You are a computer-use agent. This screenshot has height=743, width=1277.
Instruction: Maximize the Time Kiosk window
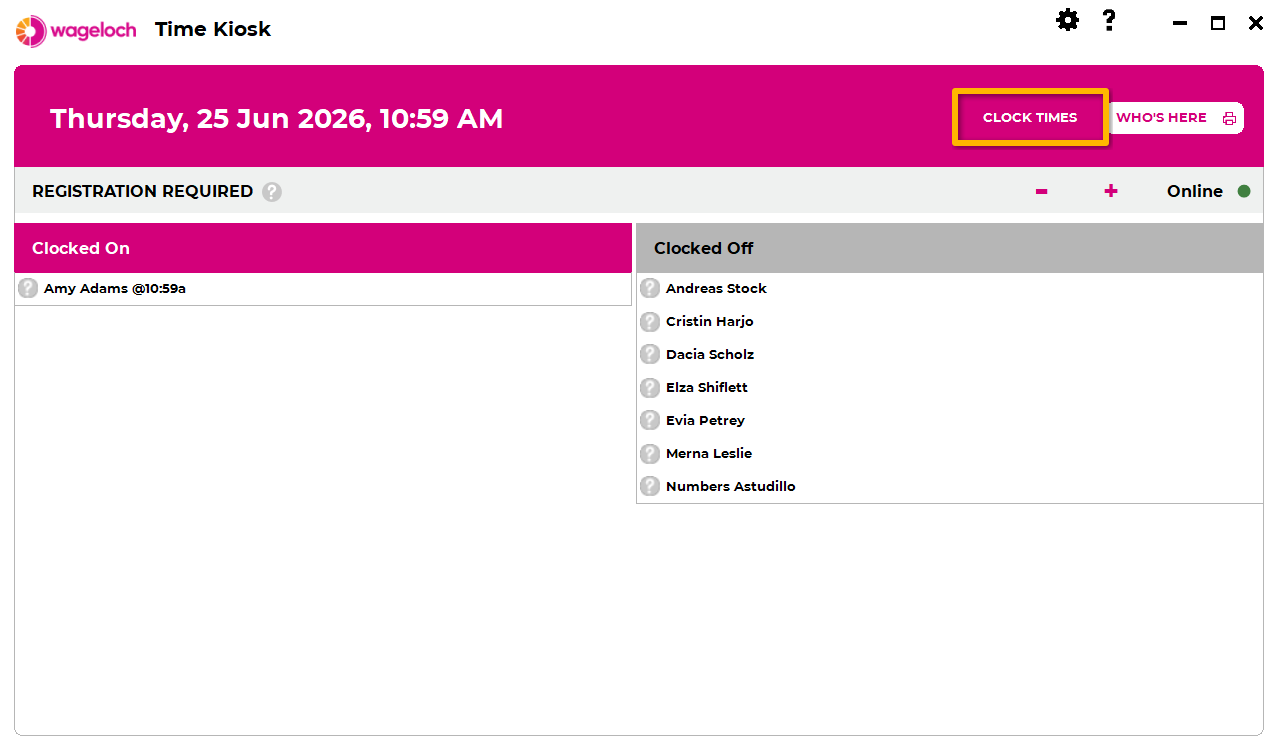pyautogui.click(x=1218, y=23)
